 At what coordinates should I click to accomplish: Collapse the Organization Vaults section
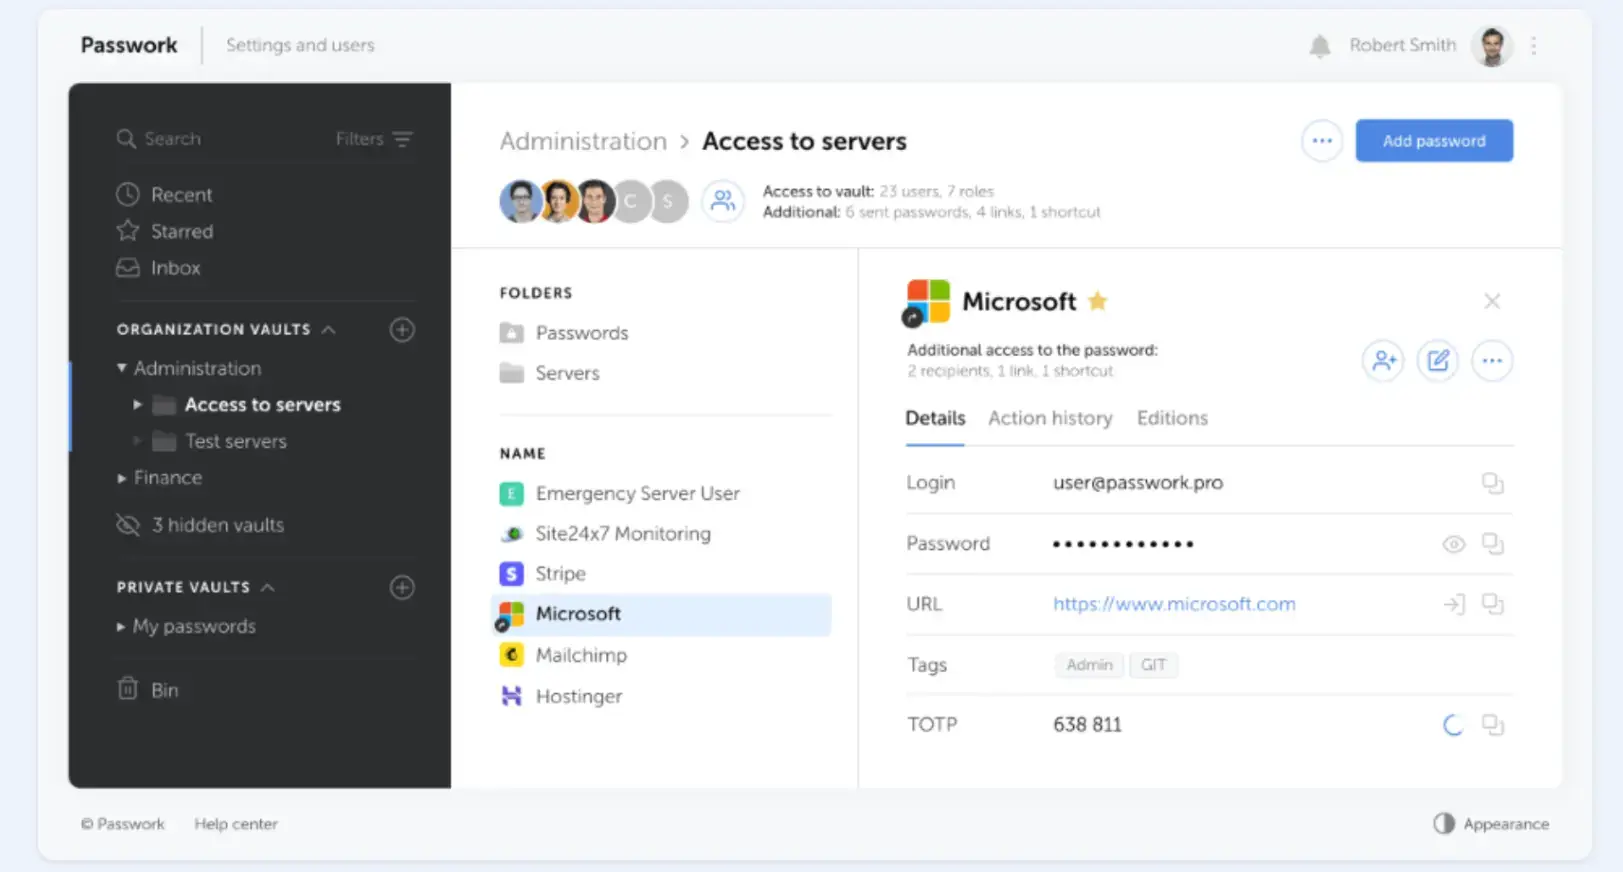click(x=329, y=330)
